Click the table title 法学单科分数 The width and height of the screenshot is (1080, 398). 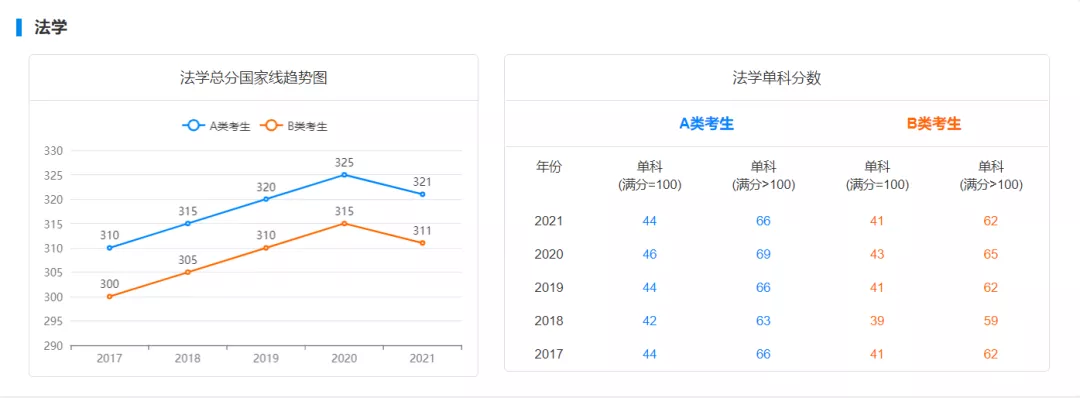(776, 78)
